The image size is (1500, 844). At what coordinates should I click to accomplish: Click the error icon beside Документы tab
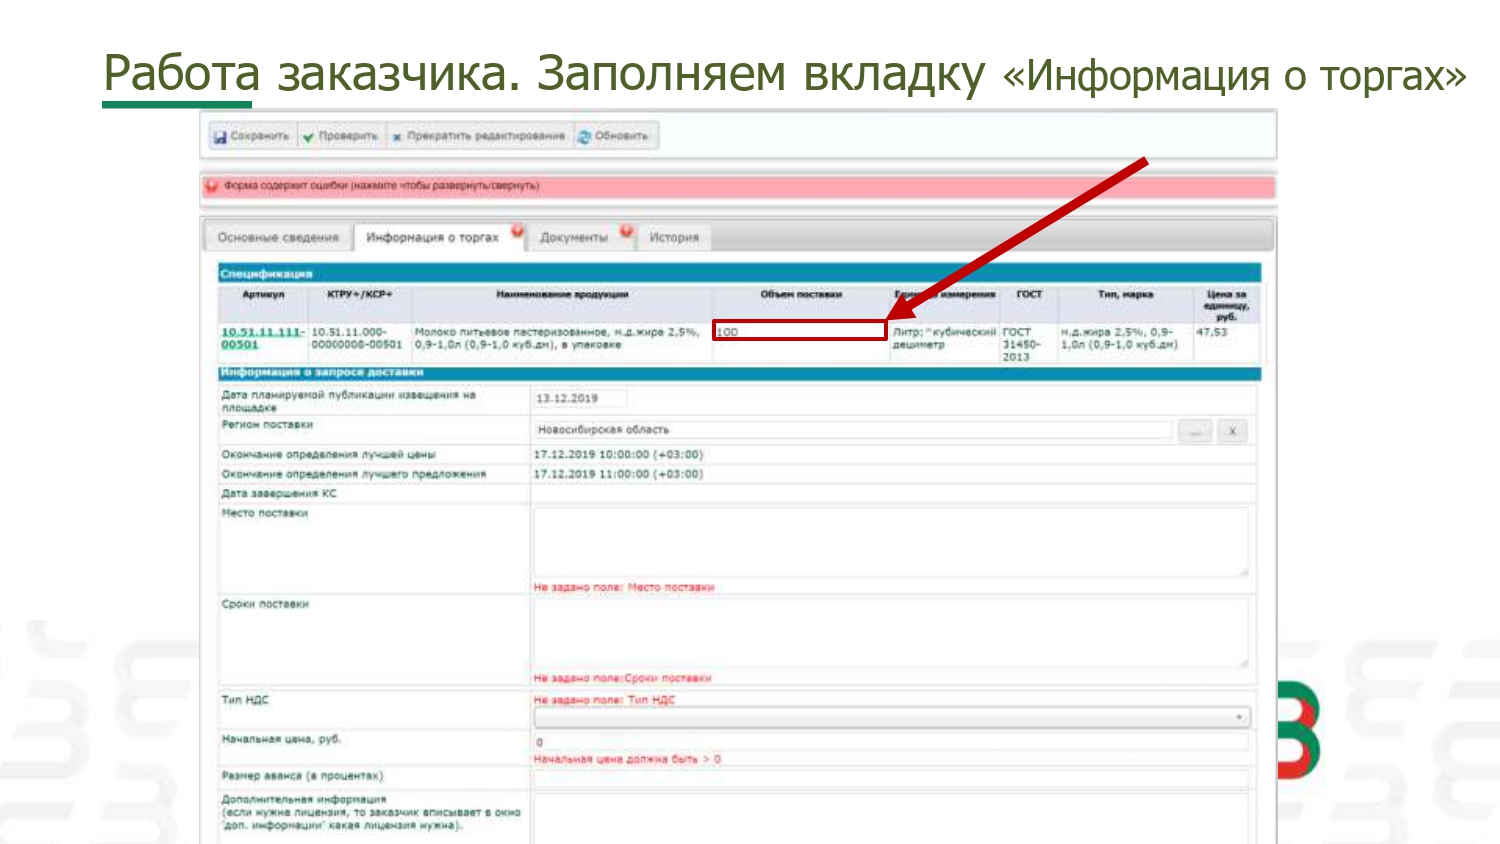coord(626,232)
